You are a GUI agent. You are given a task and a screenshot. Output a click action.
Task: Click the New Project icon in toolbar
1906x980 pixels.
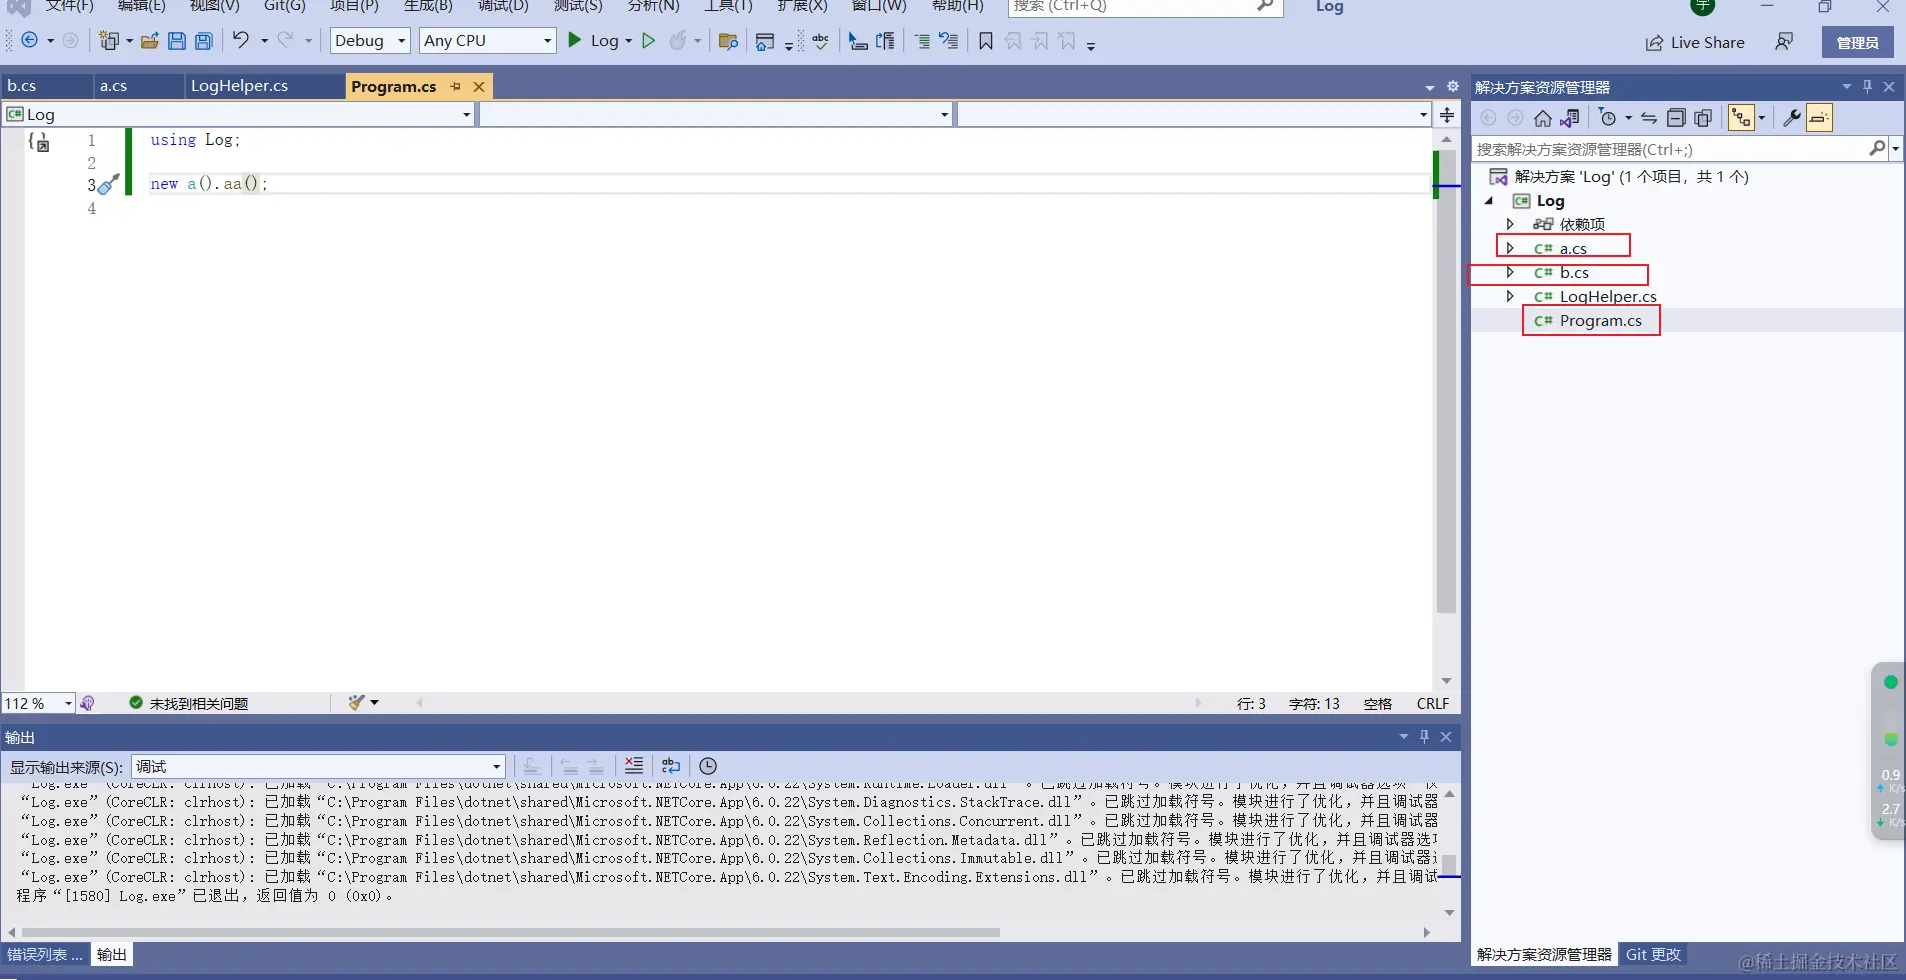(x=109, y=41)
